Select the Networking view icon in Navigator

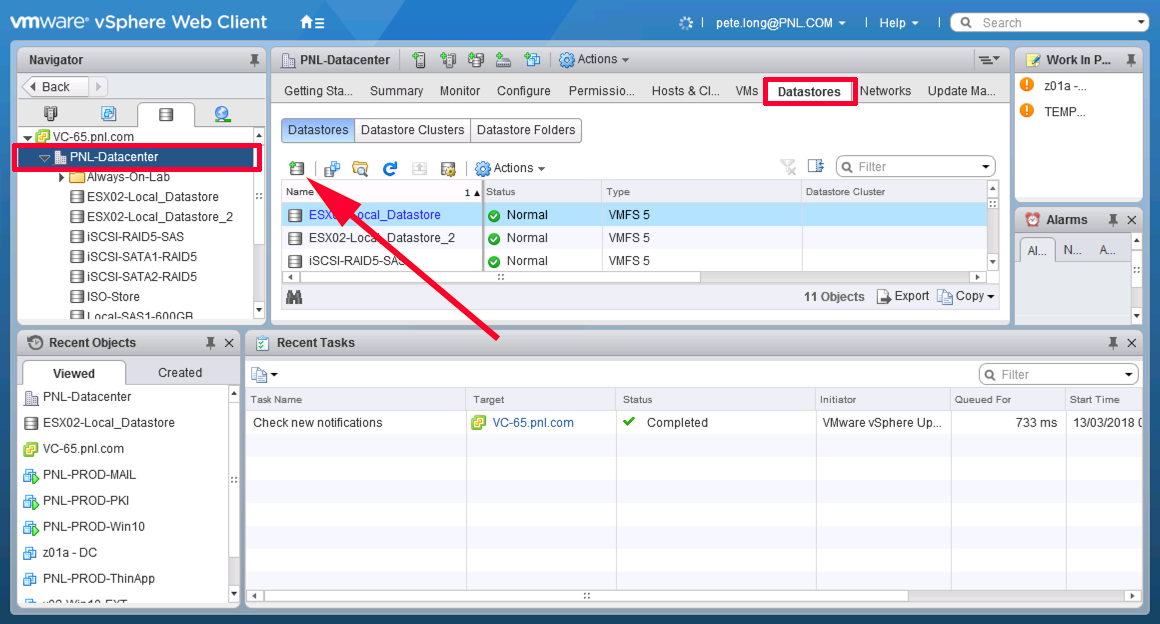tap(222, 114)
